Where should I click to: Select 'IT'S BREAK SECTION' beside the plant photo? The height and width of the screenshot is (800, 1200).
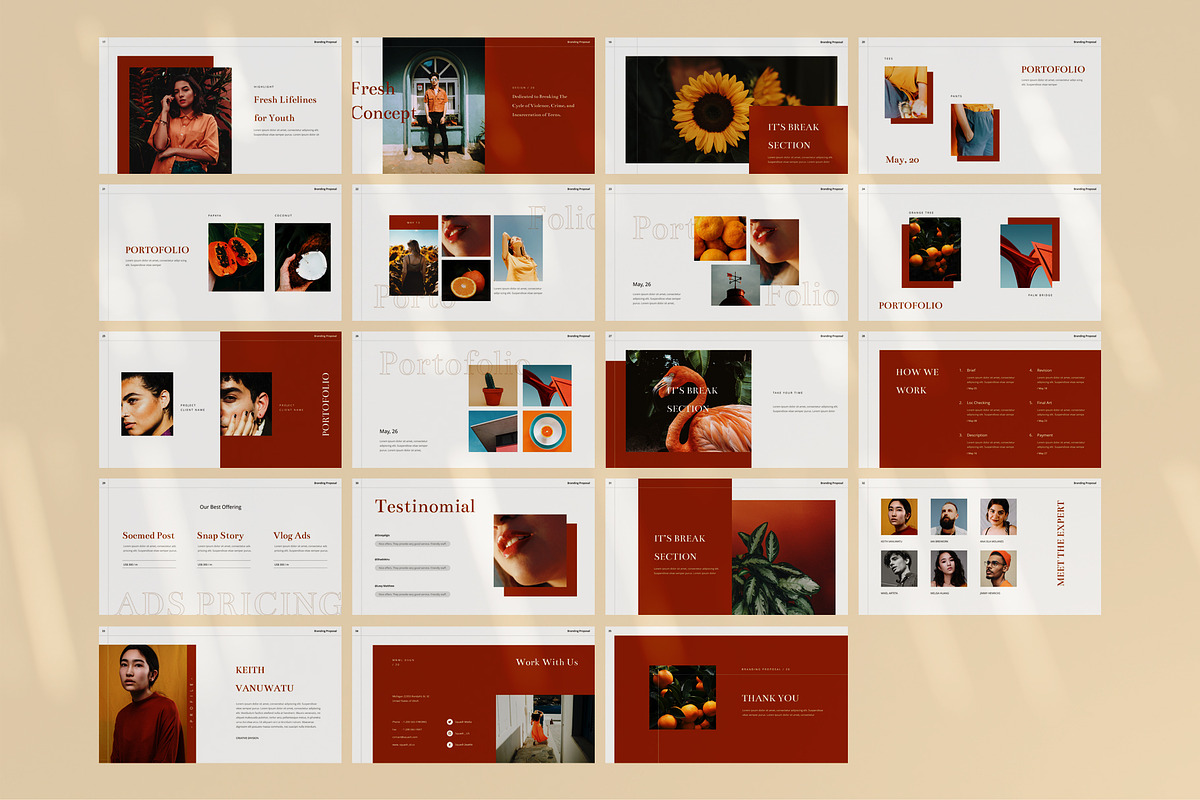680,547
